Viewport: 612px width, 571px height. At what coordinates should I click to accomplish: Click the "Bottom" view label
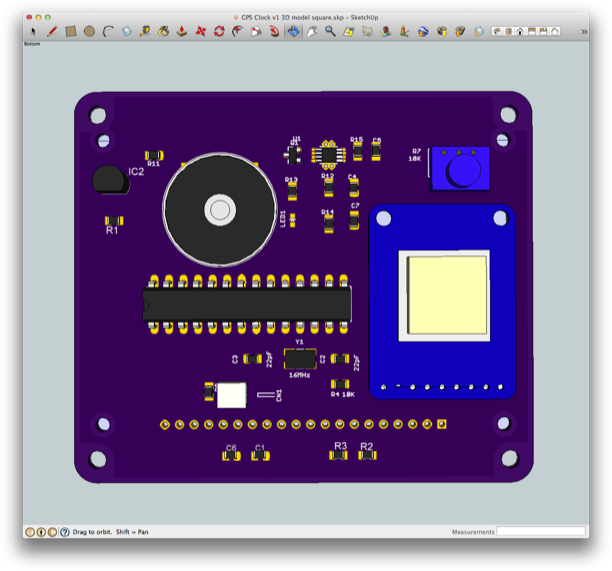point(32,44)
